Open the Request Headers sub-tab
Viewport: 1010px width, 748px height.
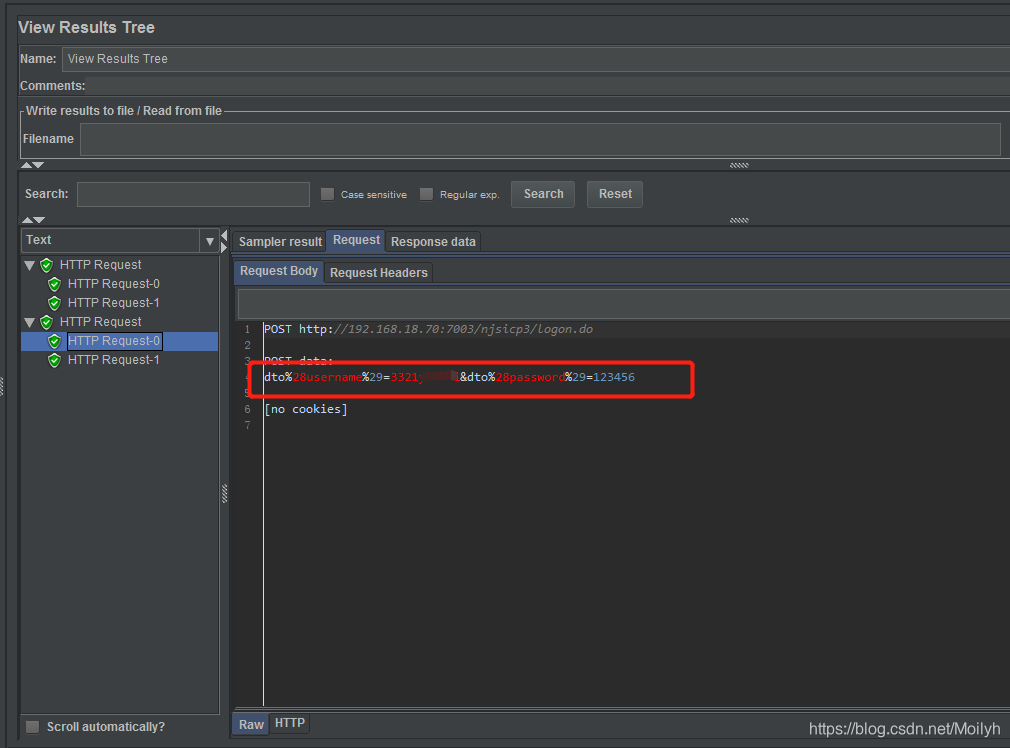[x=379, y=273]
